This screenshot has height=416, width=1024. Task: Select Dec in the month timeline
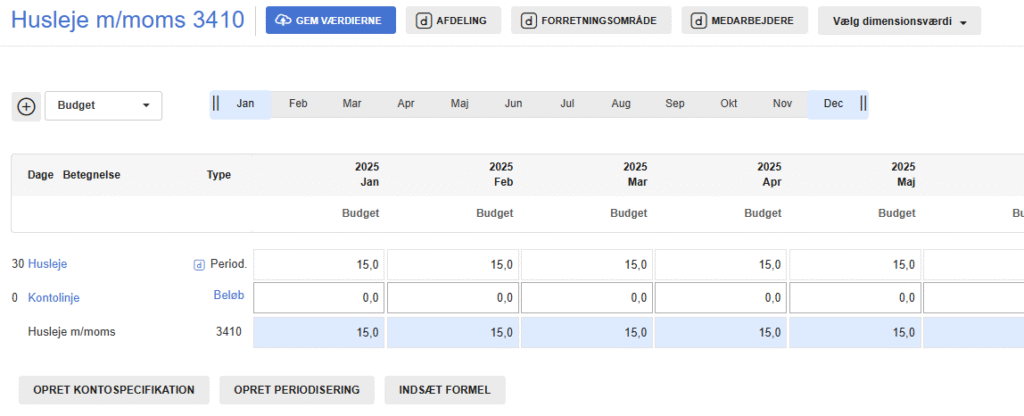[833, 103]
